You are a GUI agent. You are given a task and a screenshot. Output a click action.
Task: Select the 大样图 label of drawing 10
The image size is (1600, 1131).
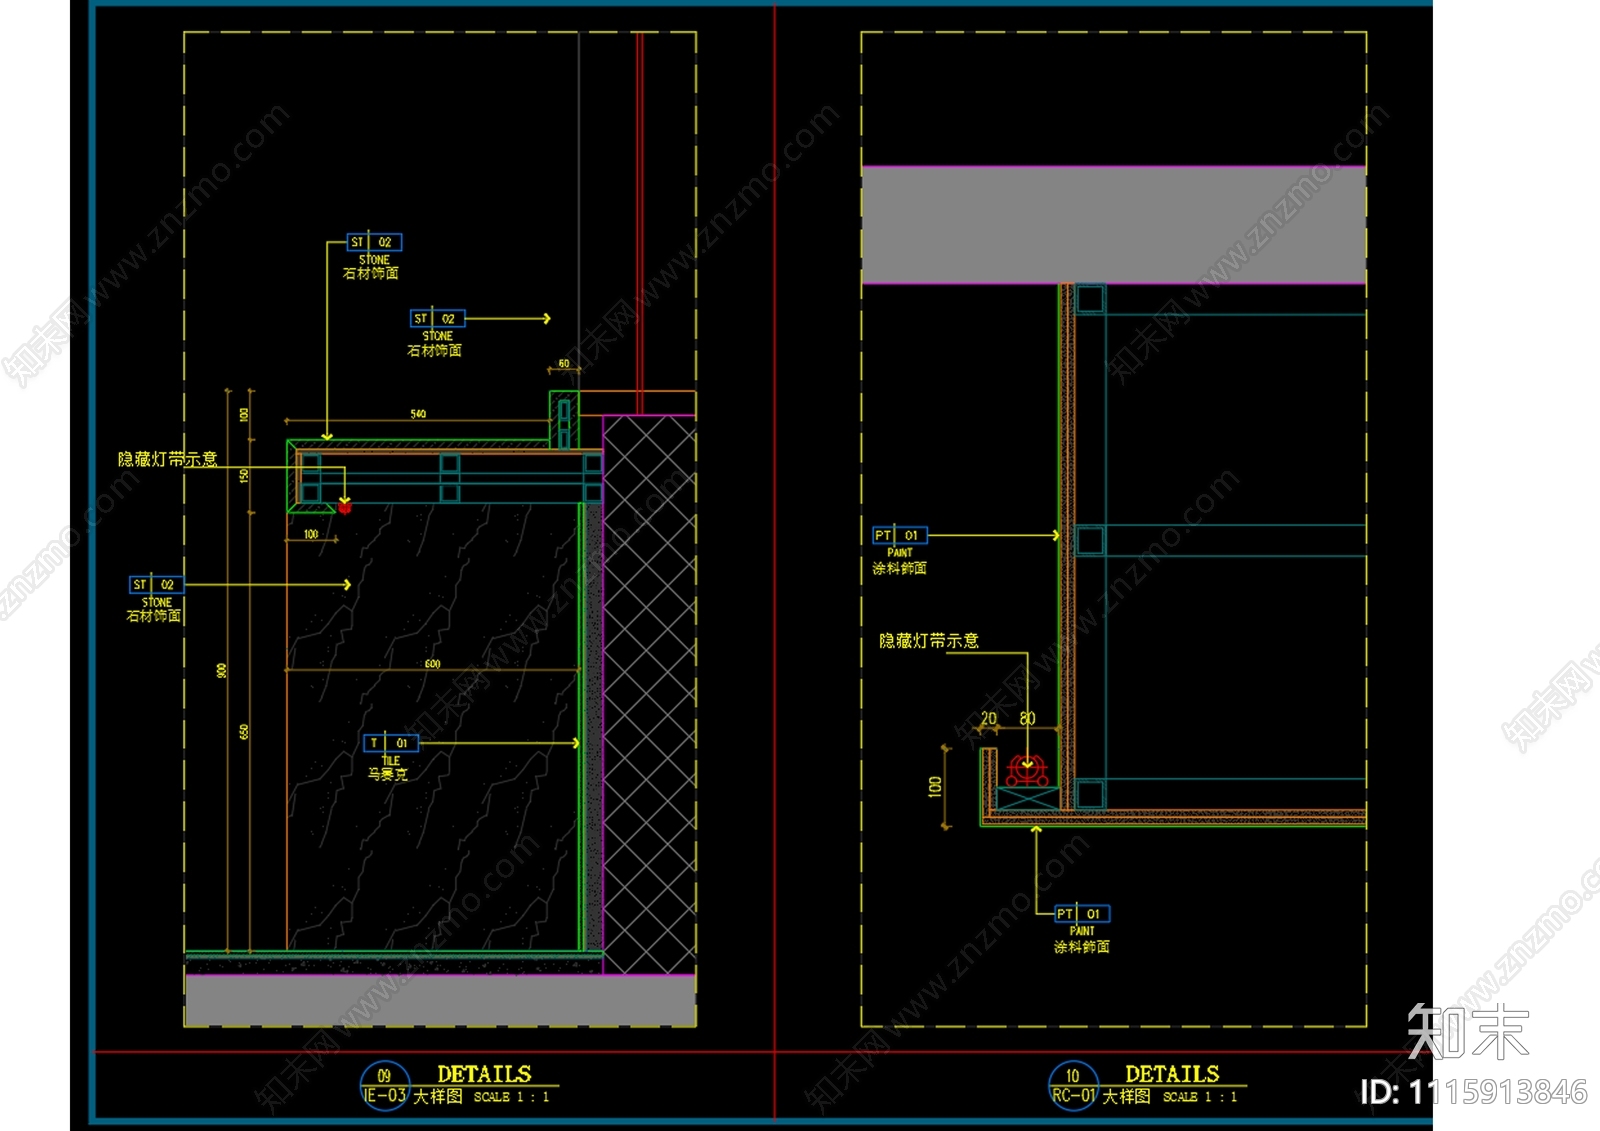tap(1126, 1096)
